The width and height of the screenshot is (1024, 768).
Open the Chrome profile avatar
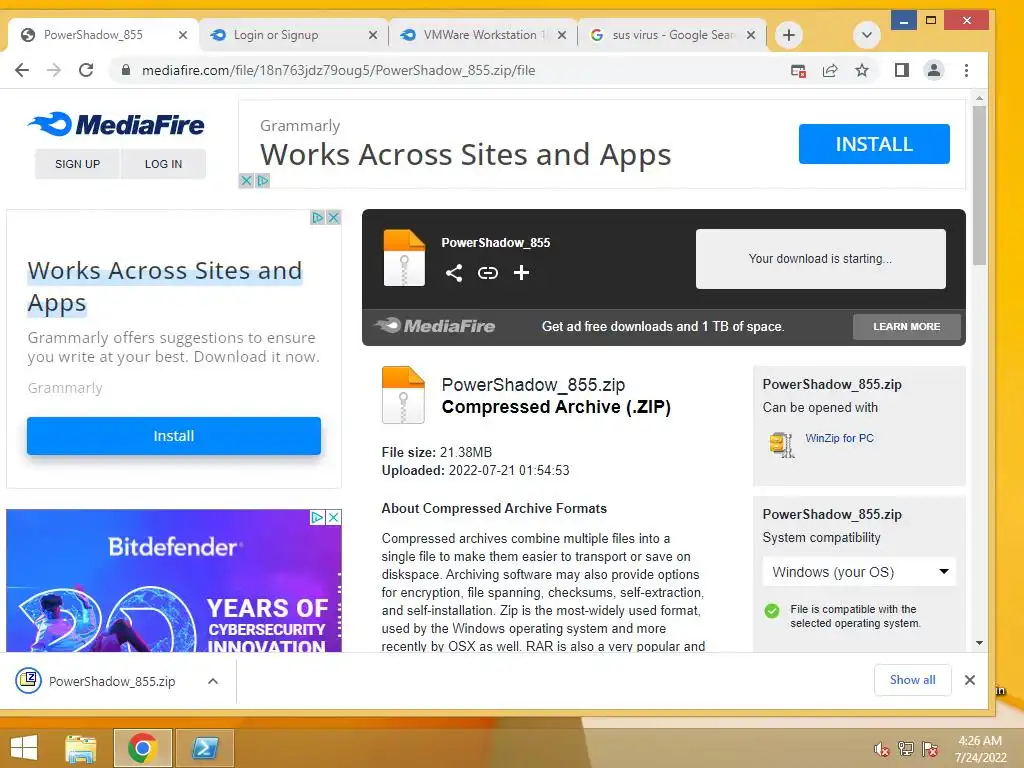[934, 71]
